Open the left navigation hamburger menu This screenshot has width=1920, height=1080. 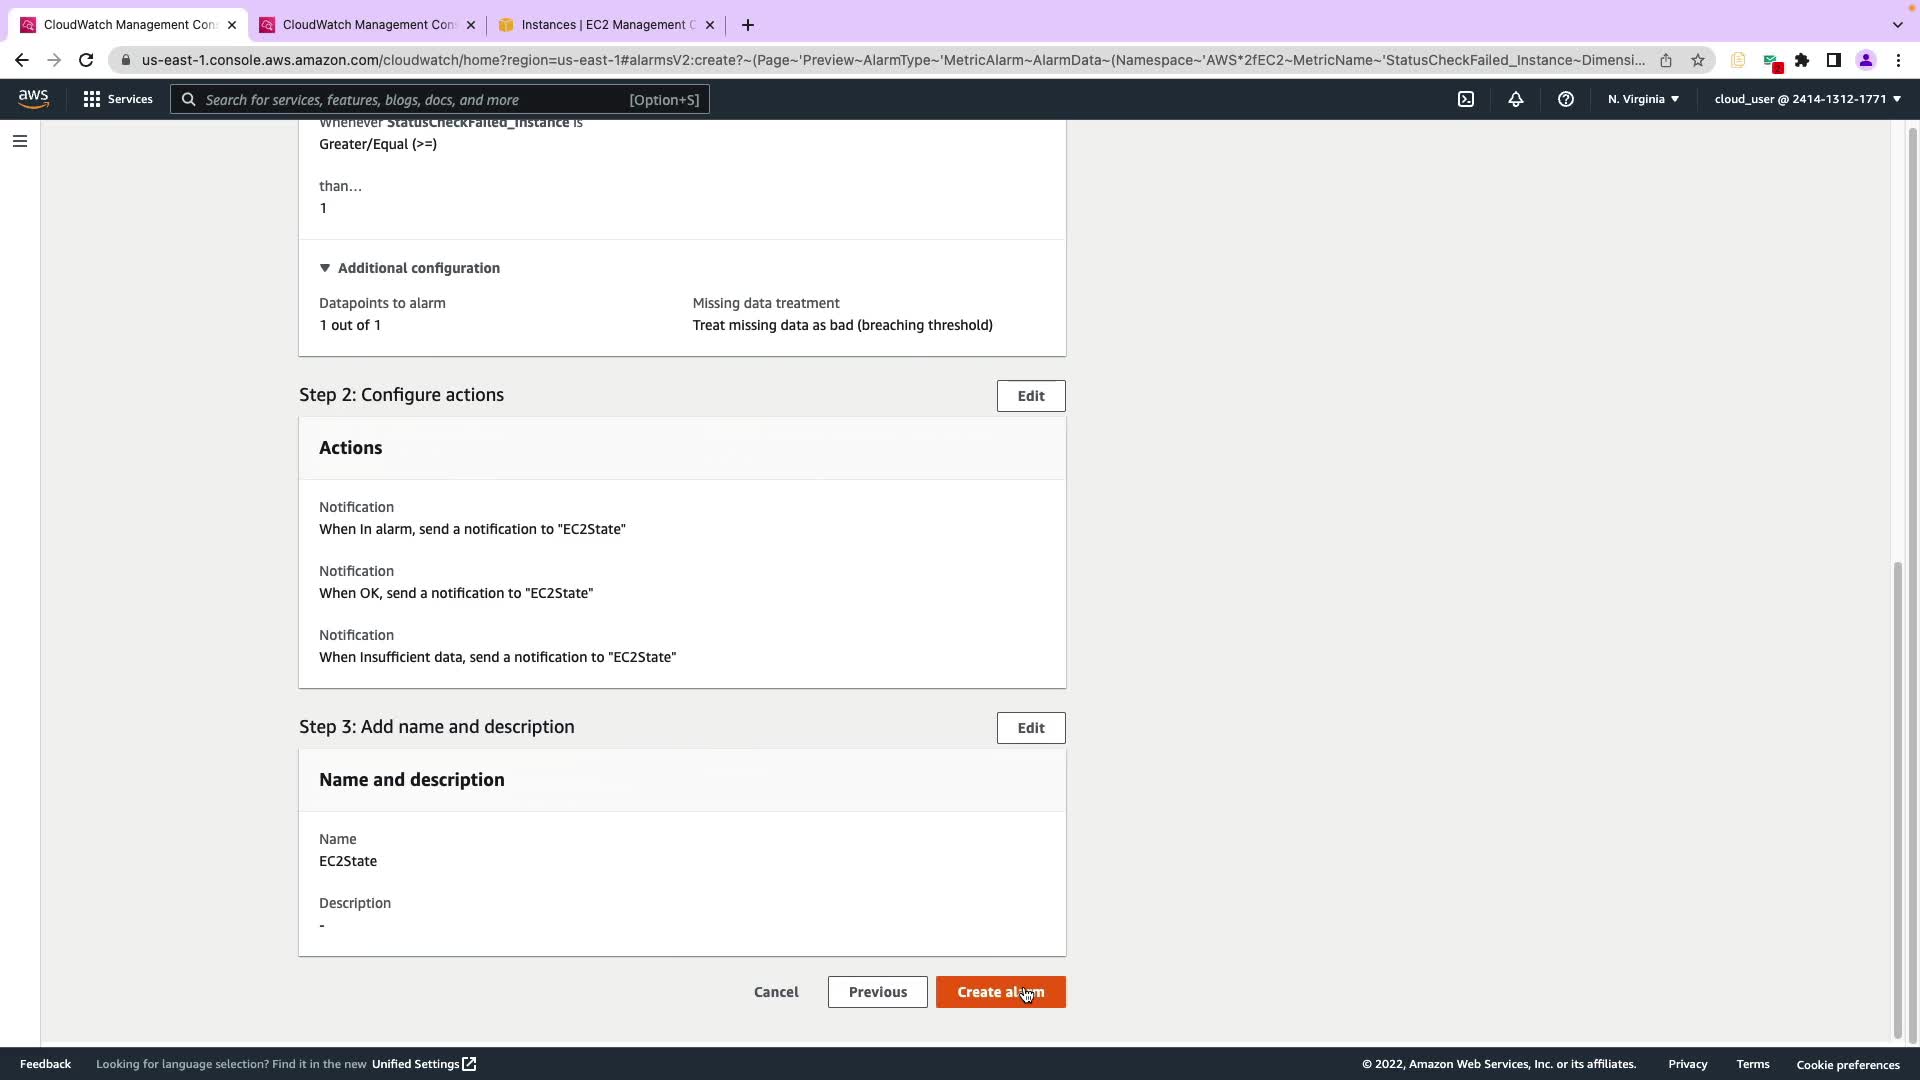(19, 141)
